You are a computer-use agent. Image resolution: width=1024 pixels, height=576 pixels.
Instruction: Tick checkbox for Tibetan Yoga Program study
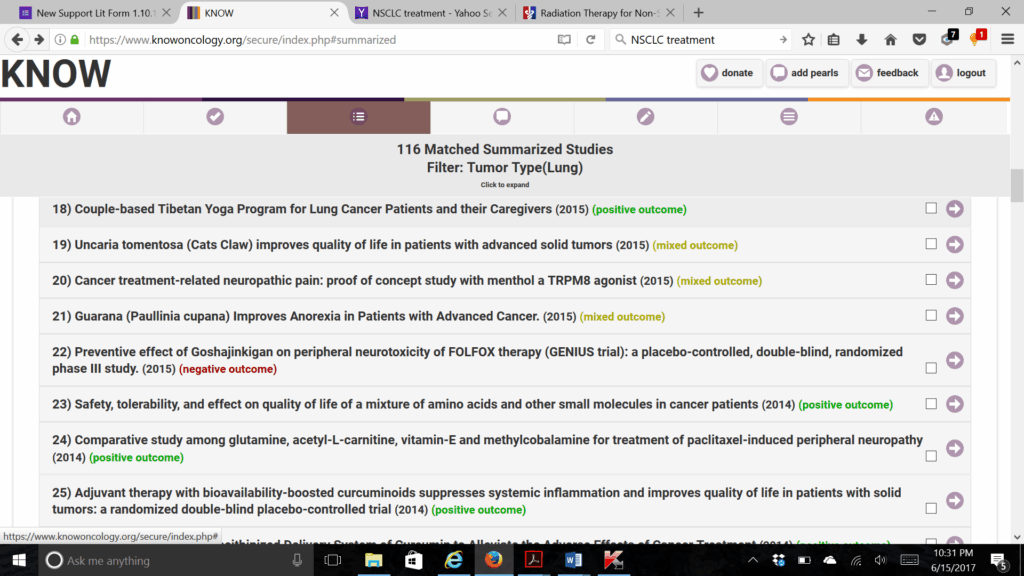click(x=931, y=209)
